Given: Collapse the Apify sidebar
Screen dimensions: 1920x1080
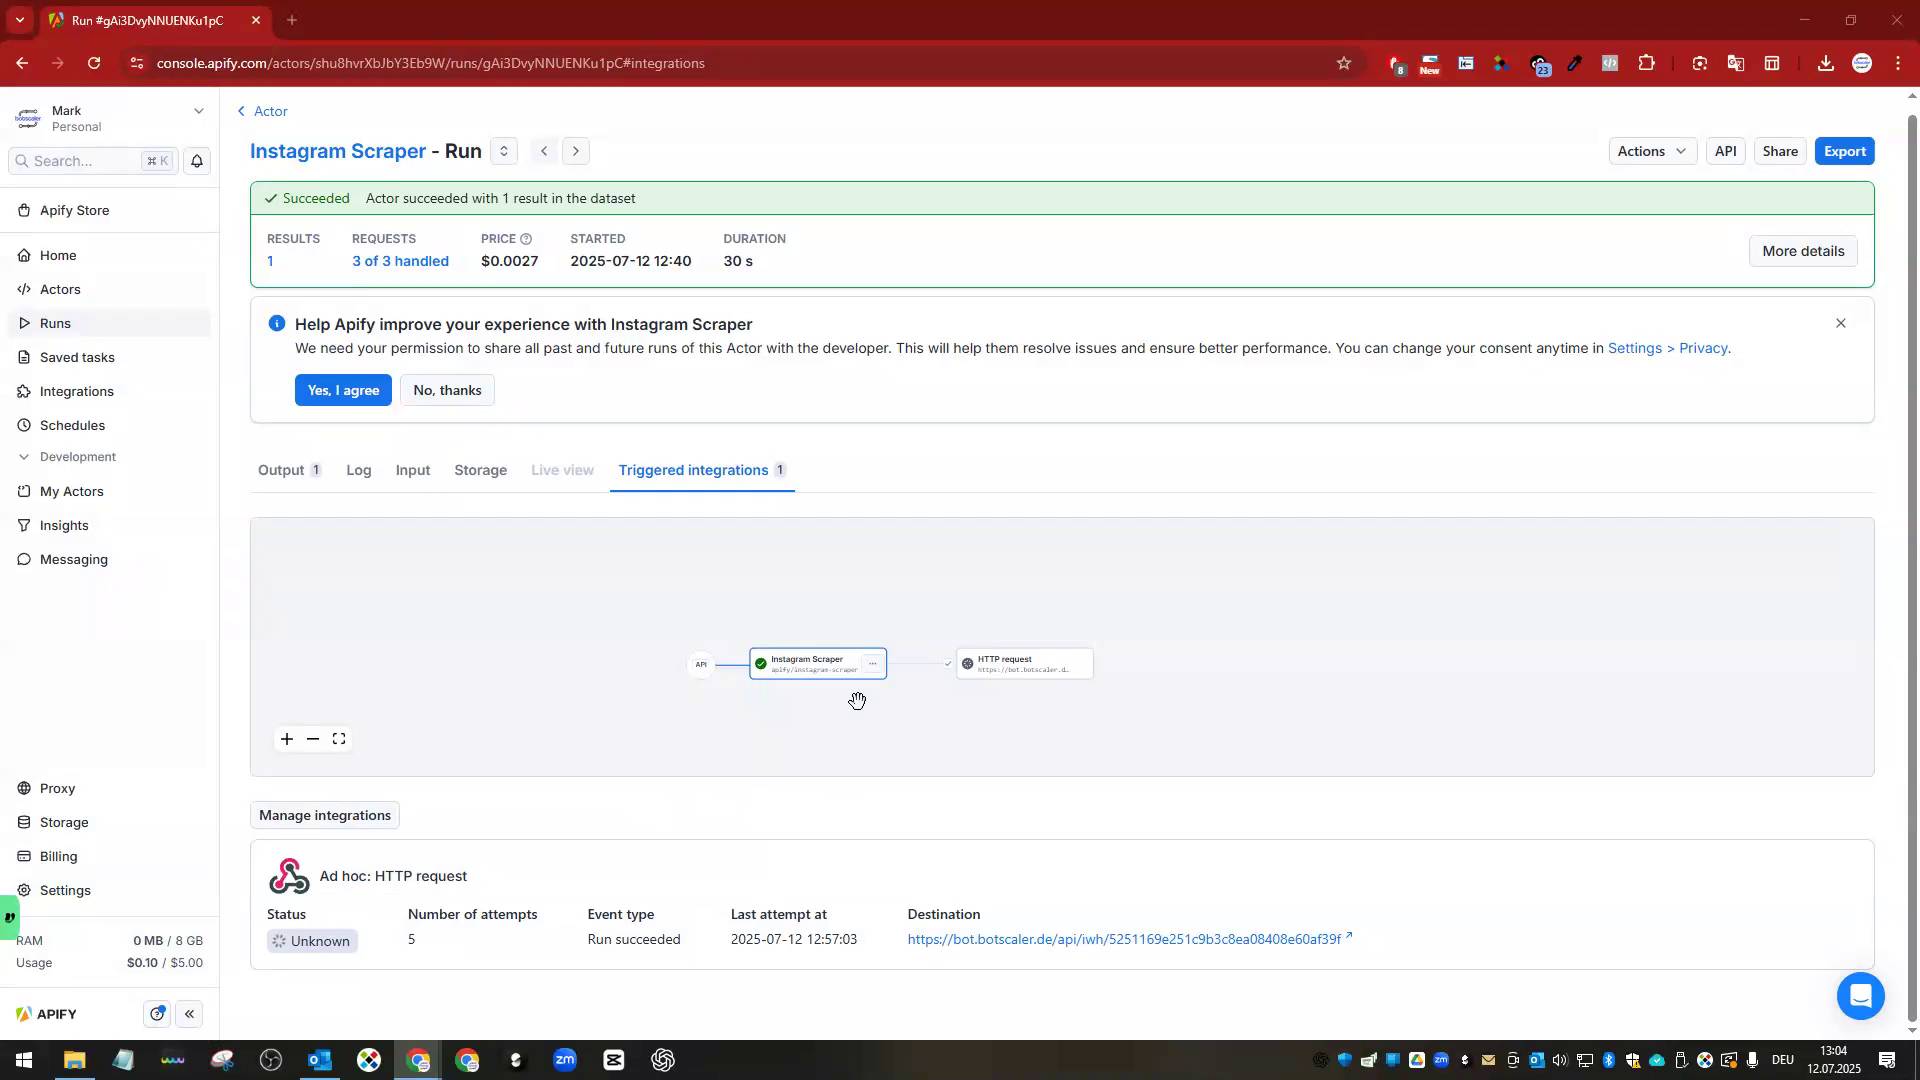Looking at the screenshot, I should 189,1014.
